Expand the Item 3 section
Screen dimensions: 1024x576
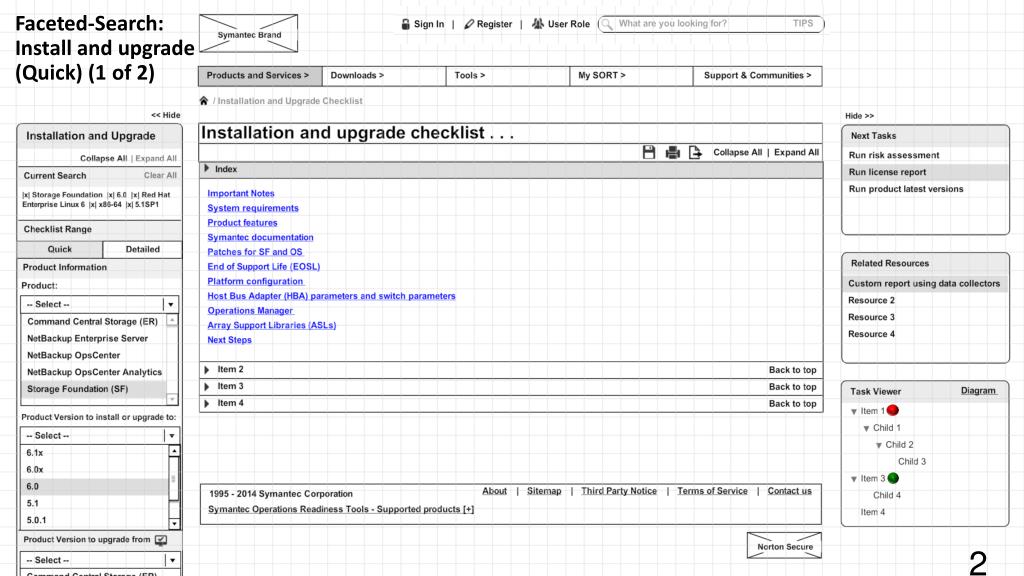[207, 387]
